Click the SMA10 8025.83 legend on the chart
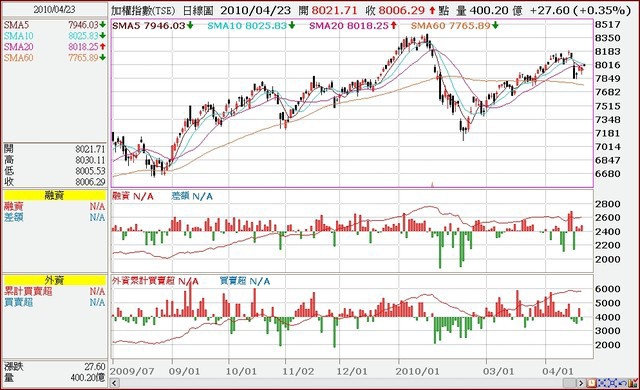This screenshot has height=390, width=640. coord(251,26)
